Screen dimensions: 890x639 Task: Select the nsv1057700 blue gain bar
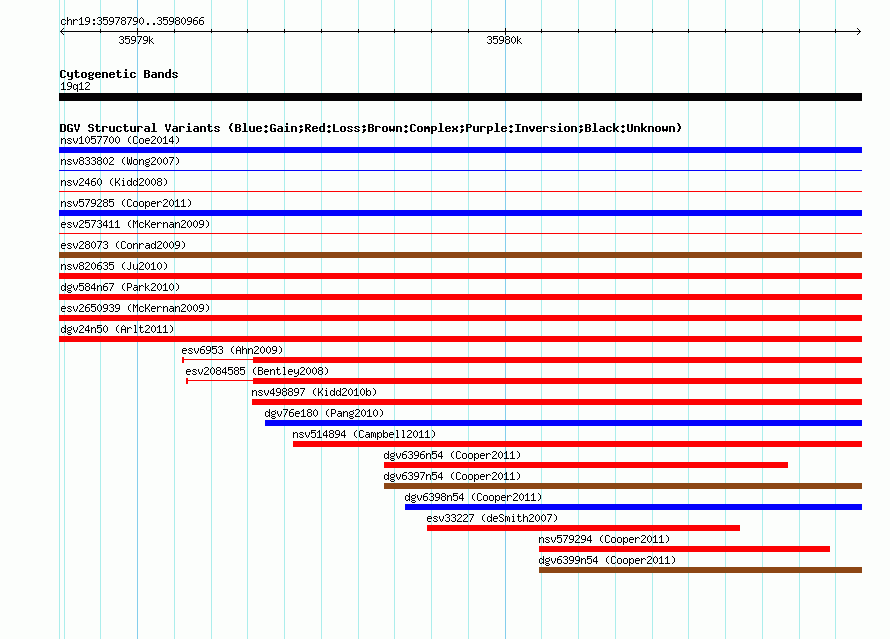coord(460,150)
